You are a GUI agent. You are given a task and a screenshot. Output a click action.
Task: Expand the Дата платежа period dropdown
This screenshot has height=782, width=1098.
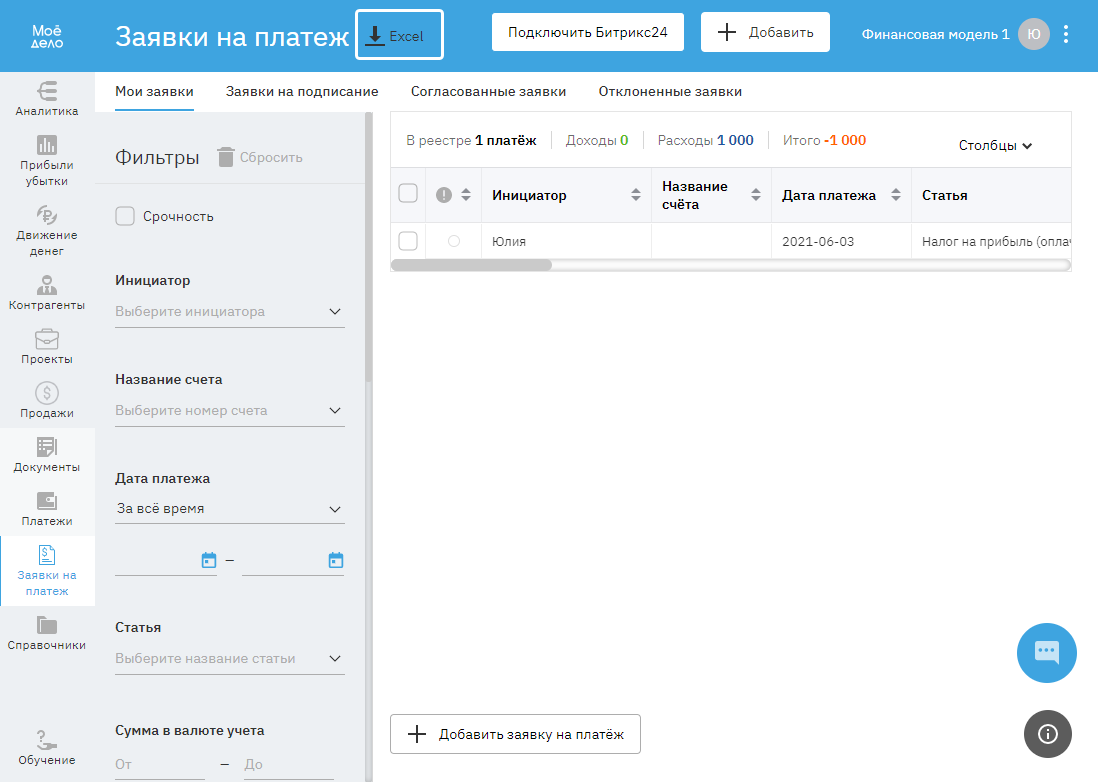click(x=230, y=509)
